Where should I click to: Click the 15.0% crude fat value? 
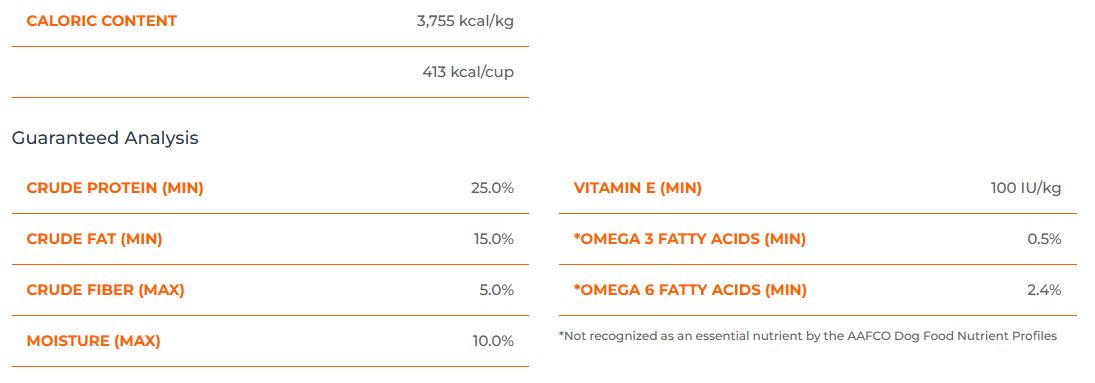point(494,239)
